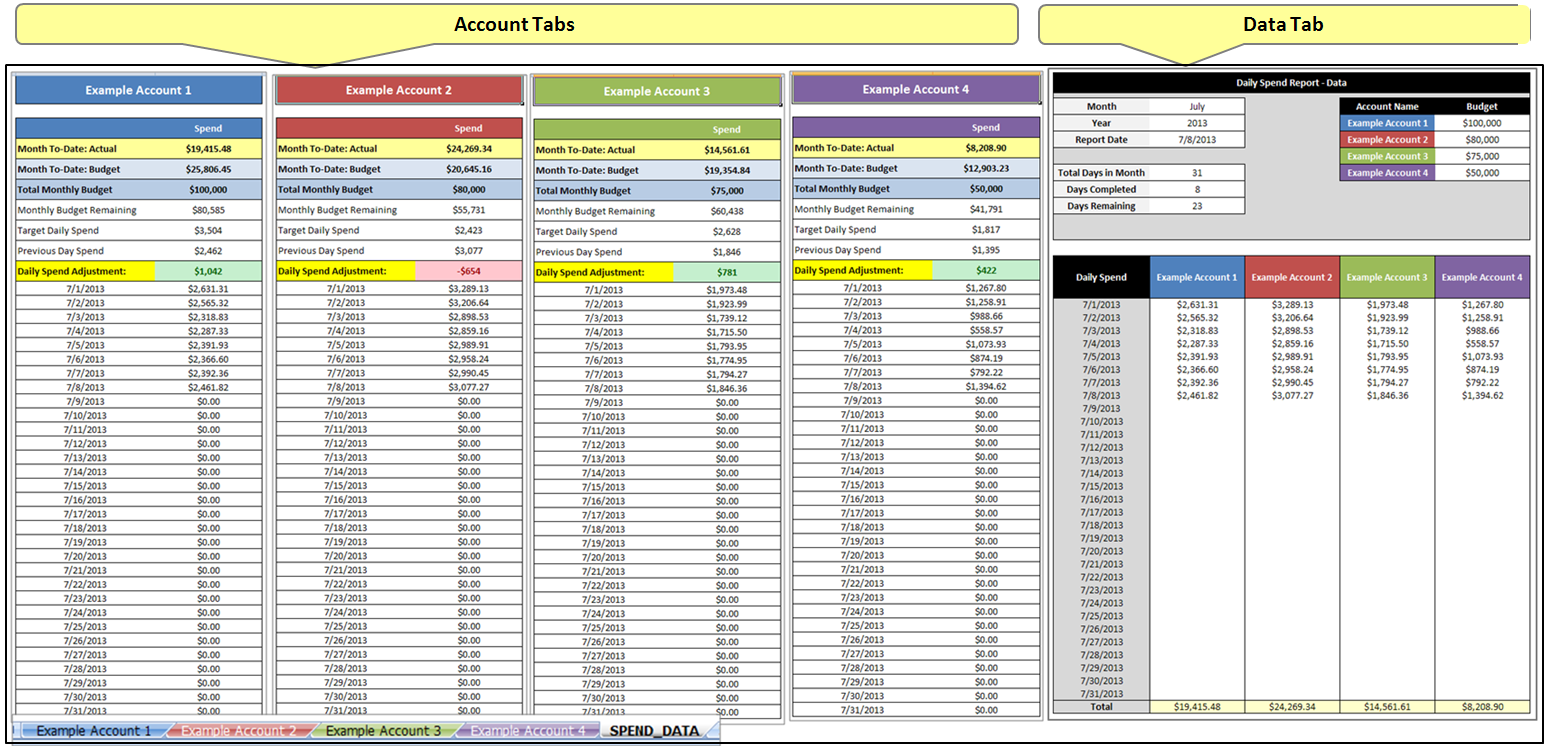The height and width of the screenshot is (746, 1548).
Task: Click $24,269.34 Month To-Date Actual in Account 2 panel
Action: point(468,148)
